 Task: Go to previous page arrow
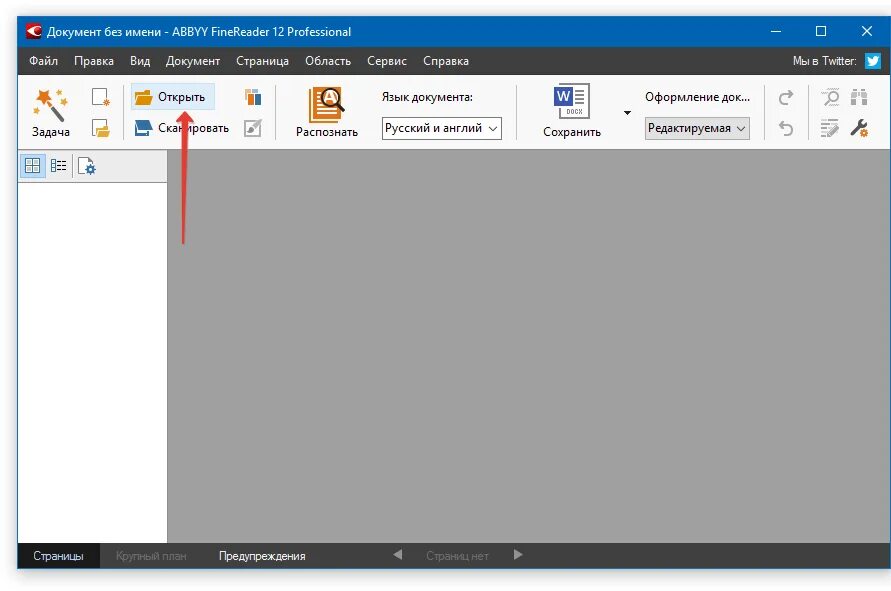click(x=398, y=555)
